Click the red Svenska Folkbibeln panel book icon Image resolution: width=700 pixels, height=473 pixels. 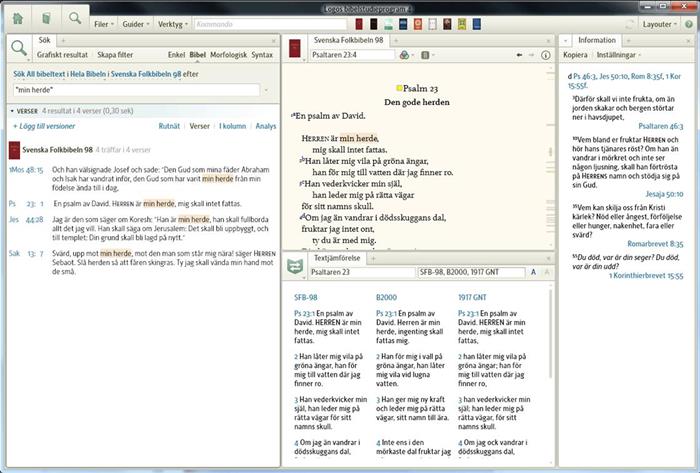point(295,49)
